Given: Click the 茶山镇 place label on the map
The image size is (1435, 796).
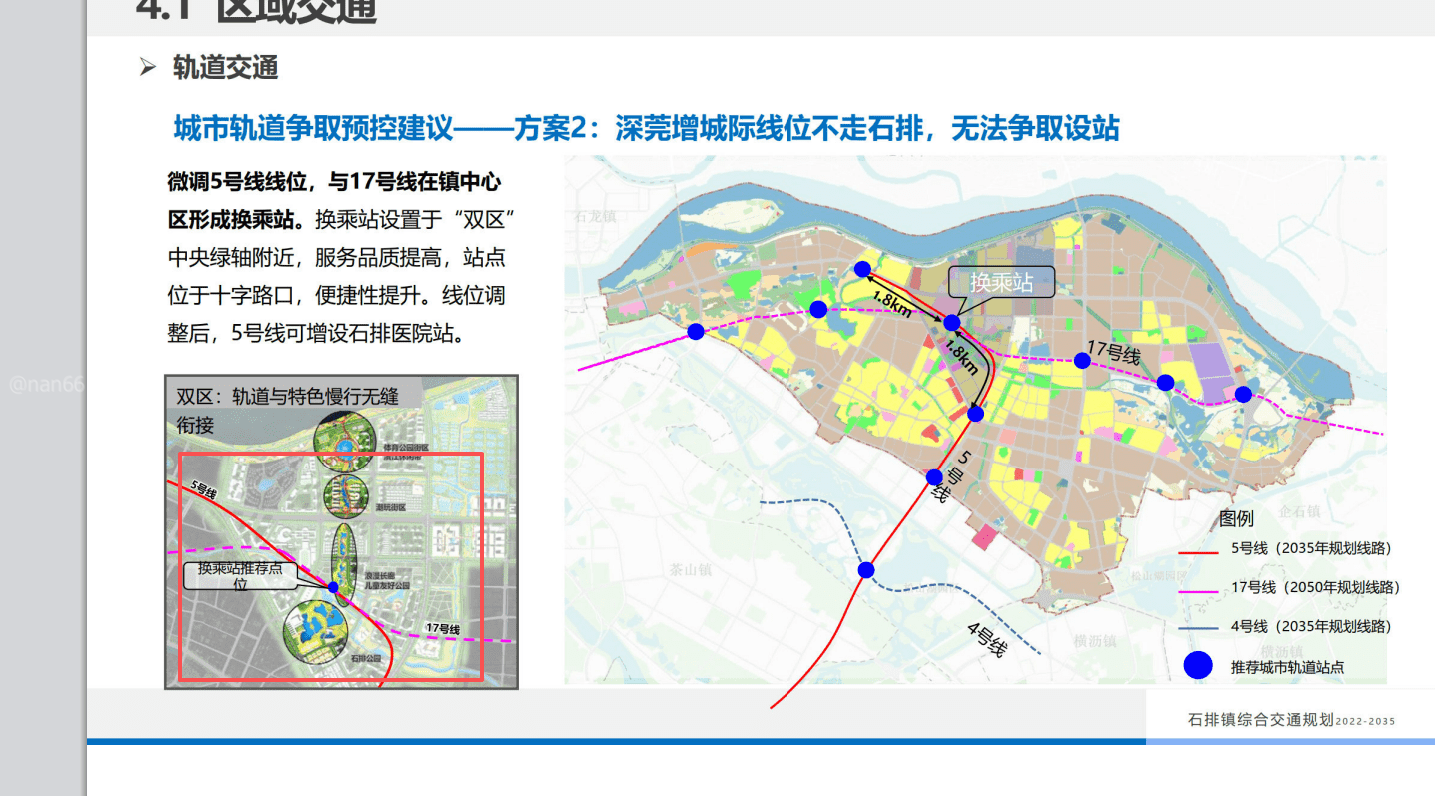Looking at the screenshot, I should point(690,570).
